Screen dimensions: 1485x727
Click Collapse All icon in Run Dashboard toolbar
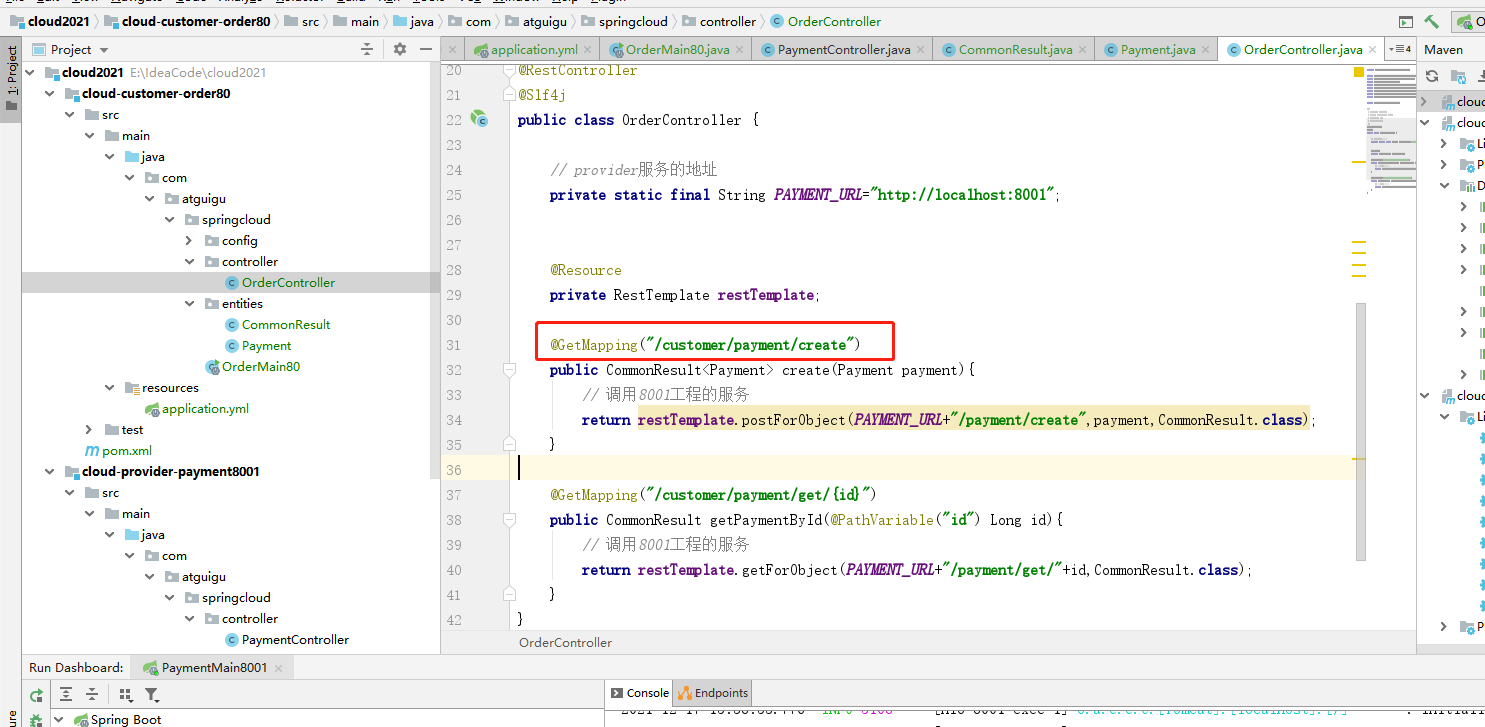click(92, 695)
